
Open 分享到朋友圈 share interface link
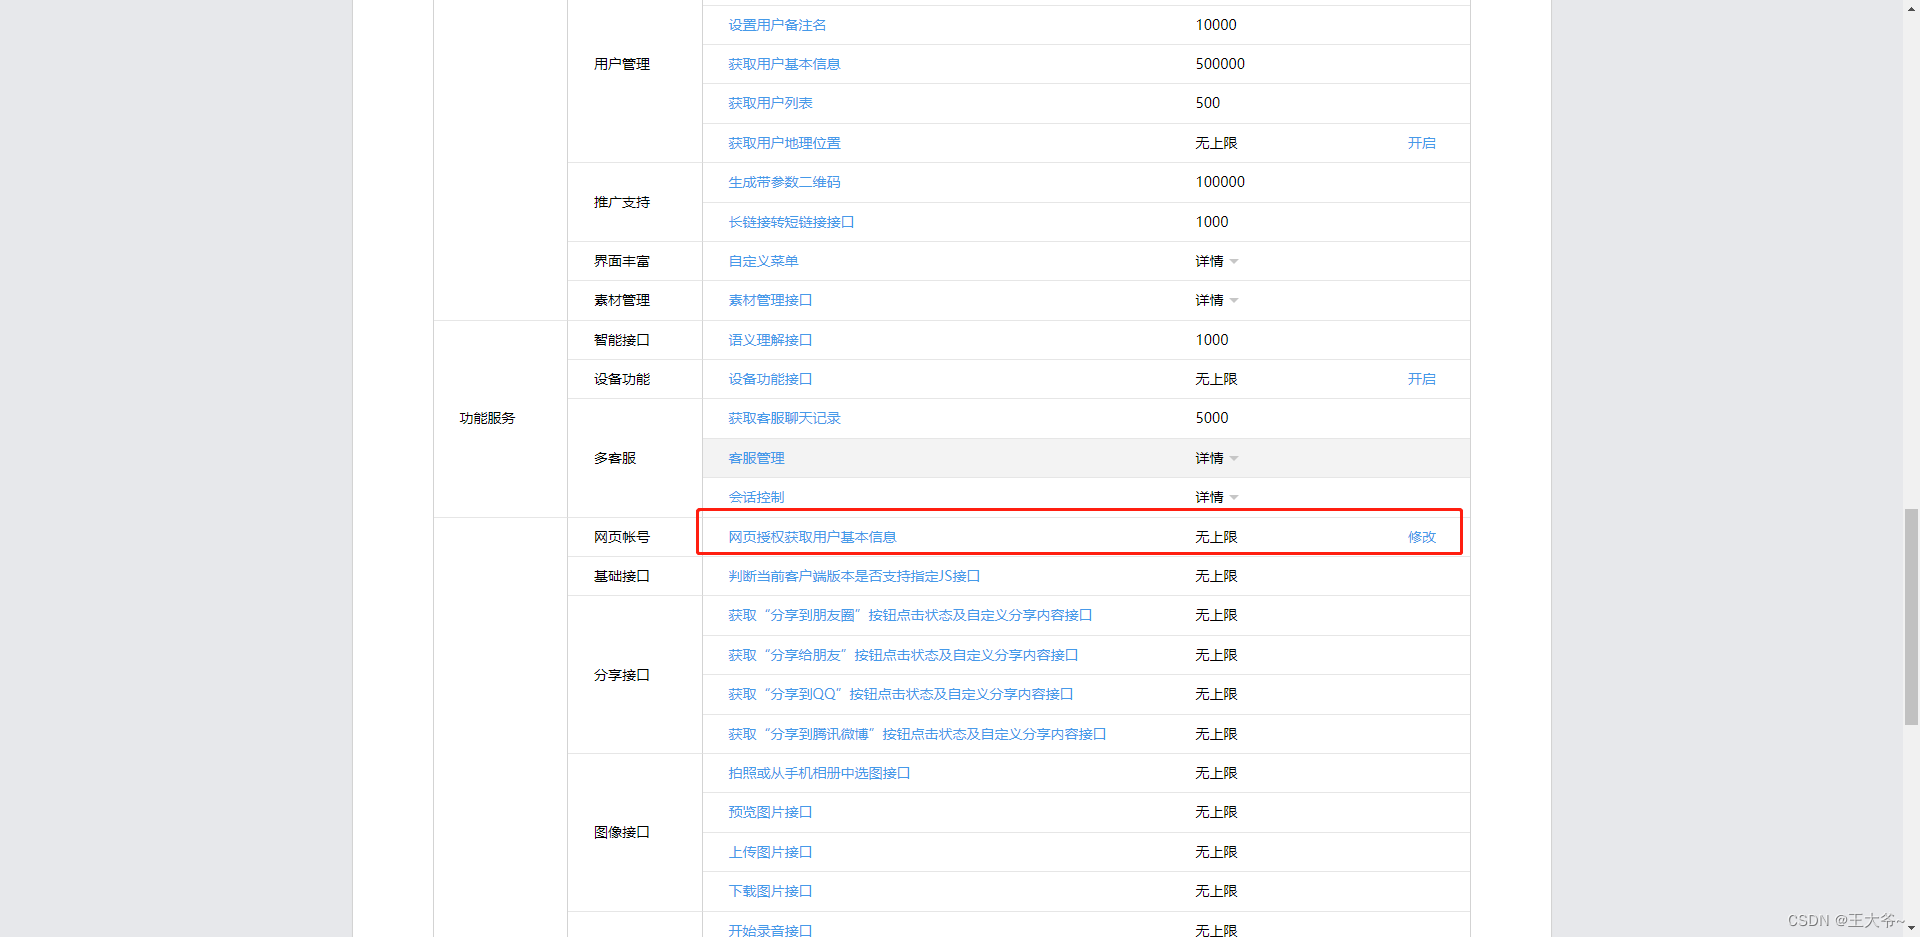coord(910,615)
